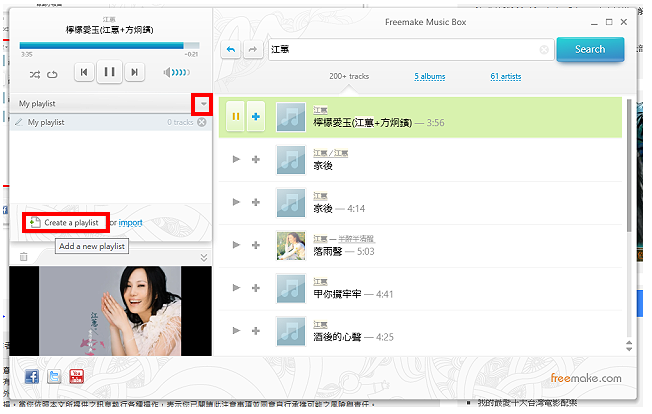Add 家後 4:14 to playlist
The height and width of the screenshot is (414, 652).
pos(256,202)
